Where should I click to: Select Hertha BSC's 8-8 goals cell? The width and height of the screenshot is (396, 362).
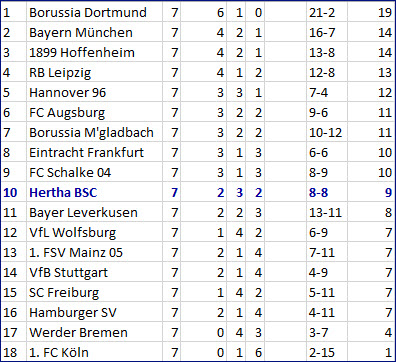[x=327, y=193]
